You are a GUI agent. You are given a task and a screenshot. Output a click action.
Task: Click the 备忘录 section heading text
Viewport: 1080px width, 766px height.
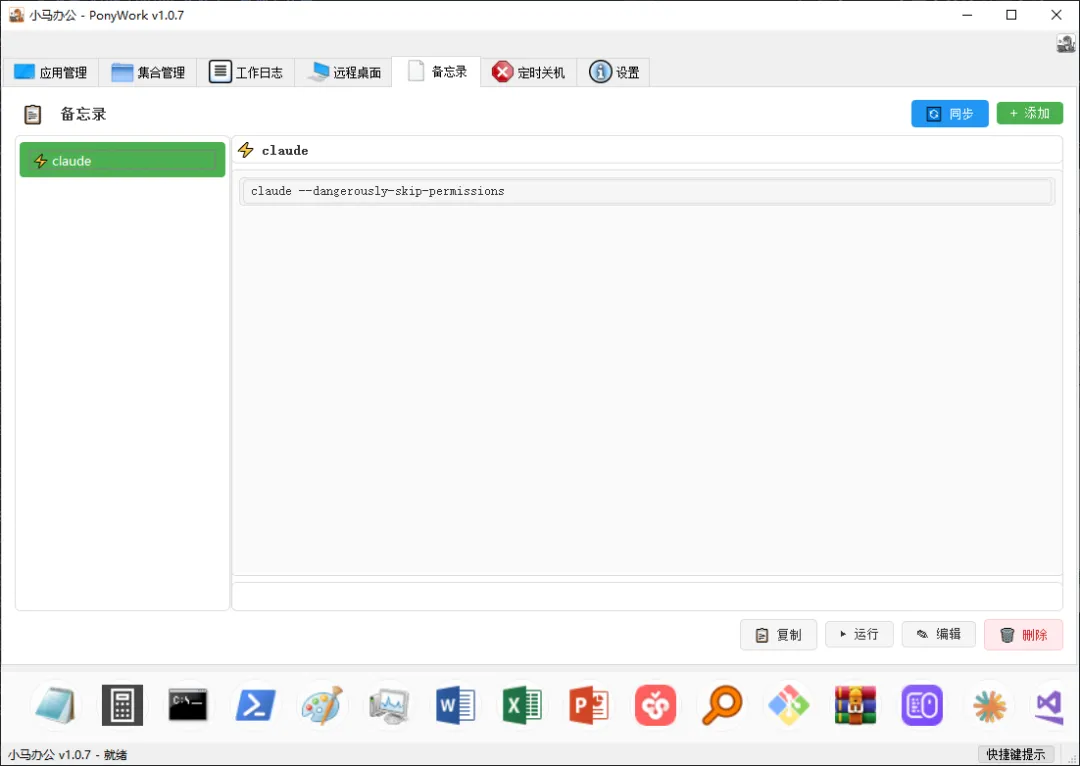[x=83, y=114]
